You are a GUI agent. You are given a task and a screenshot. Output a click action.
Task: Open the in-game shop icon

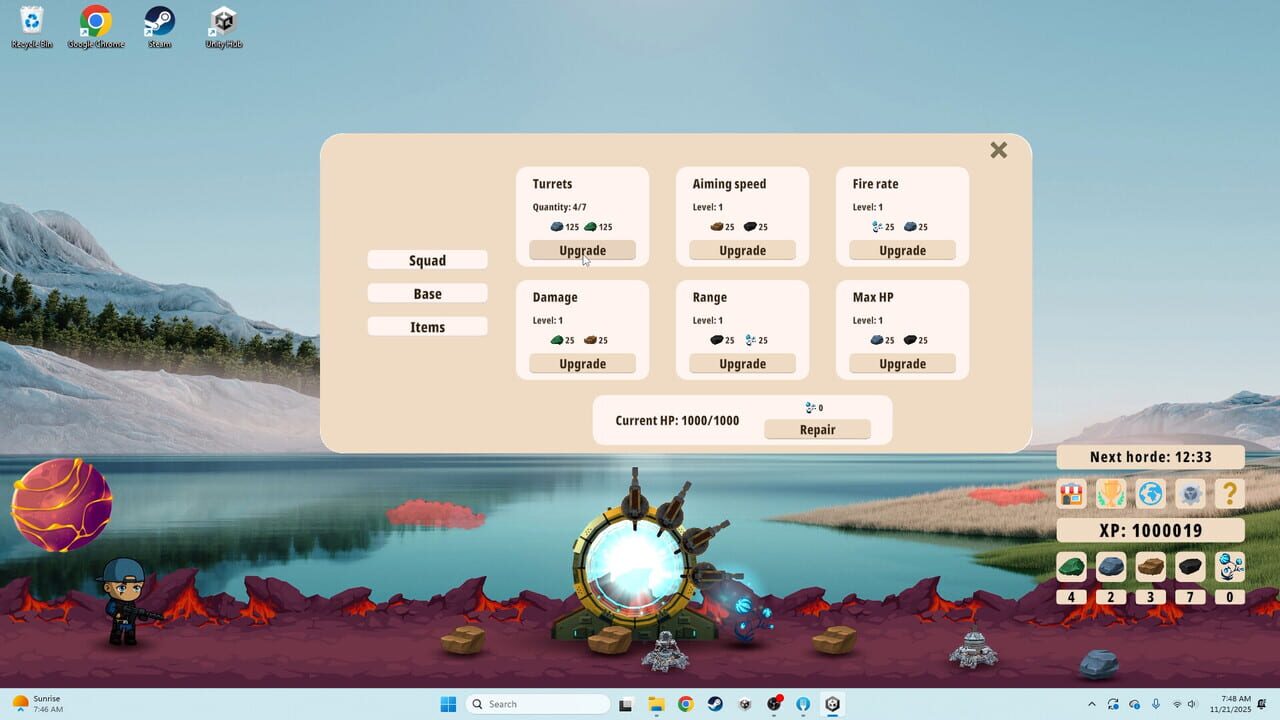pyautogui.click(x=1071, y=493)
